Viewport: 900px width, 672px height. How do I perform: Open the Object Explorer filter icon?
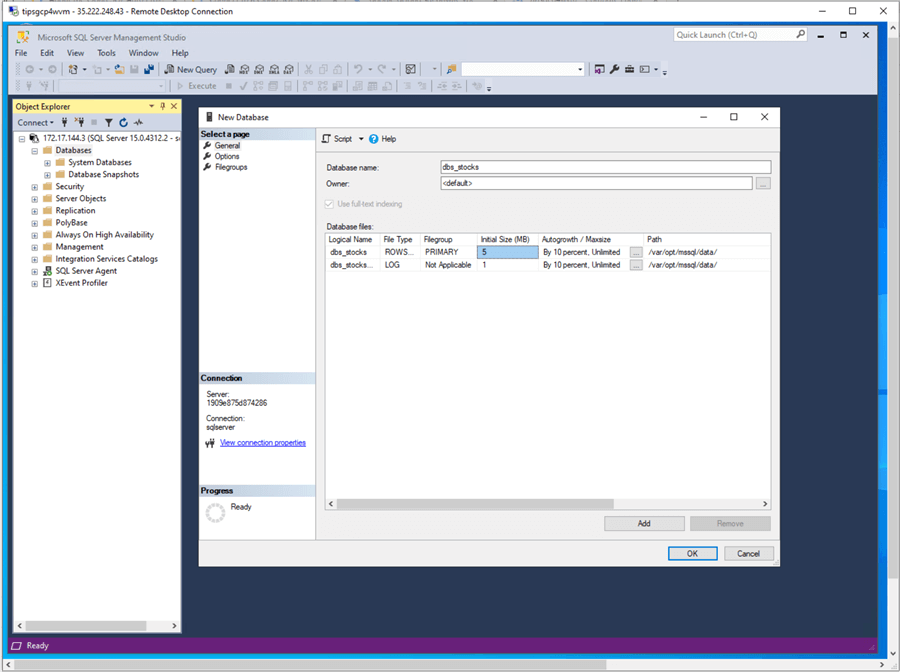(108, 122)
